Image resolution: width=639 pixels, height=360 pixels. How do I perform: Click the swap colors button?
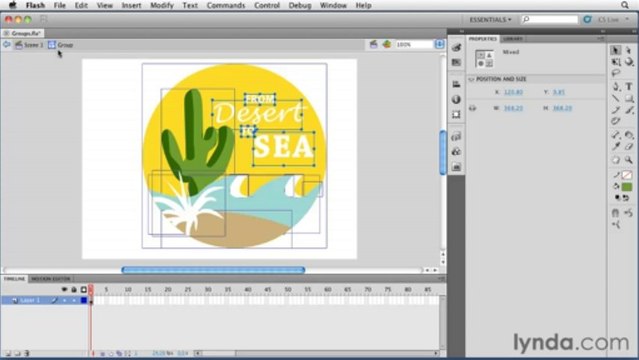click(x=625, y=198)
